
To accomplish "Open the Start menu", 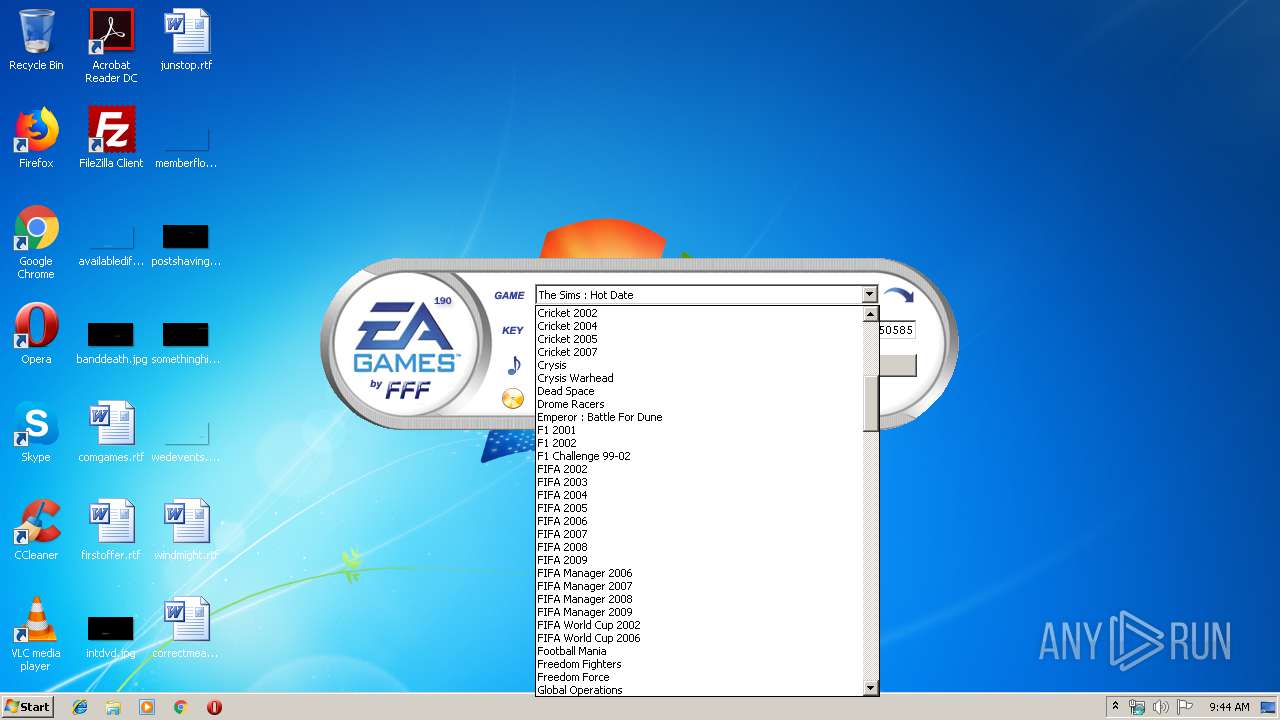I will (28, 707).
